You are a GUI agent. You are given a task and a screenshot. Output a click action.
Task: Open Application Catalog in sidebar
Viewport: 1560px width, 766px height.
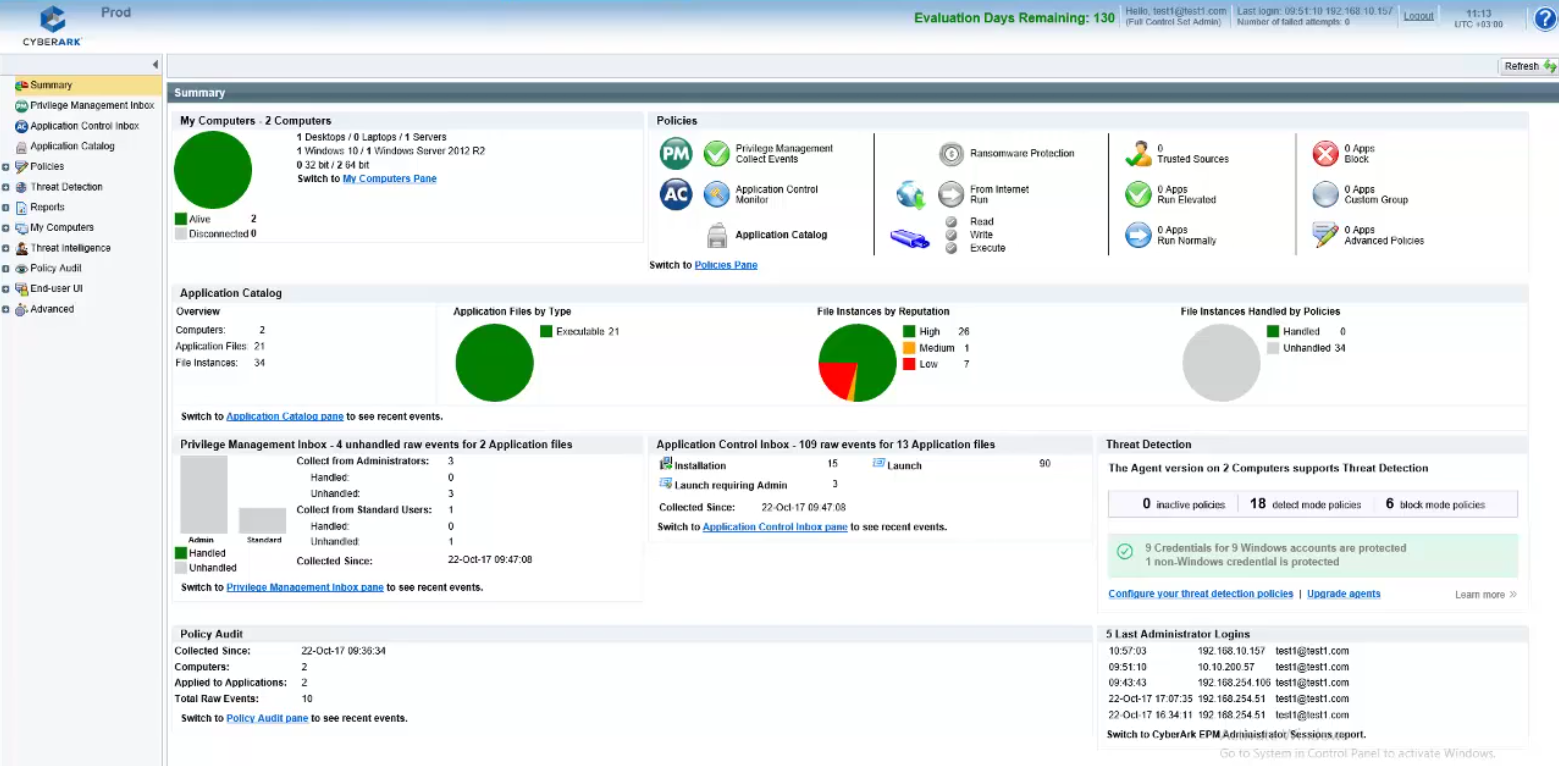pos(72,146)
